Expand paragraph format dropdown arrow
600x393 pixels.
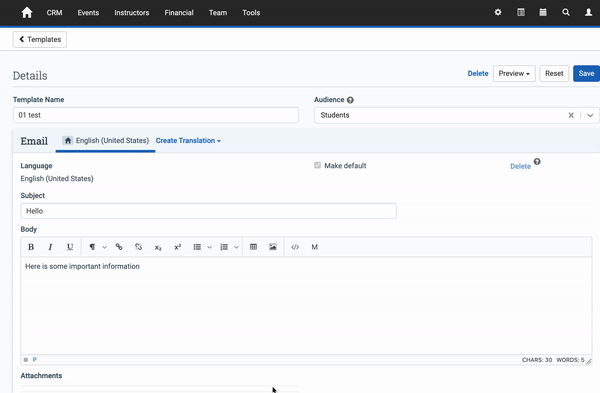104,247
